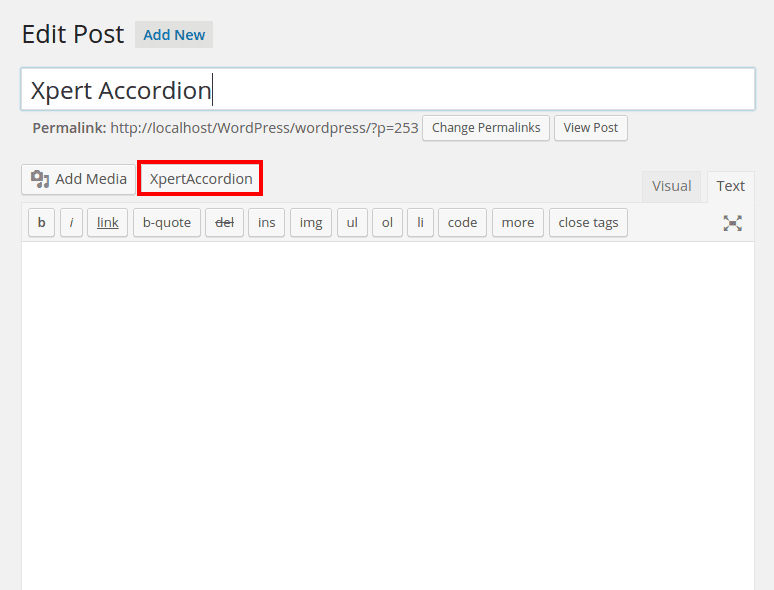Apply italic using the i button

(71, 222)
